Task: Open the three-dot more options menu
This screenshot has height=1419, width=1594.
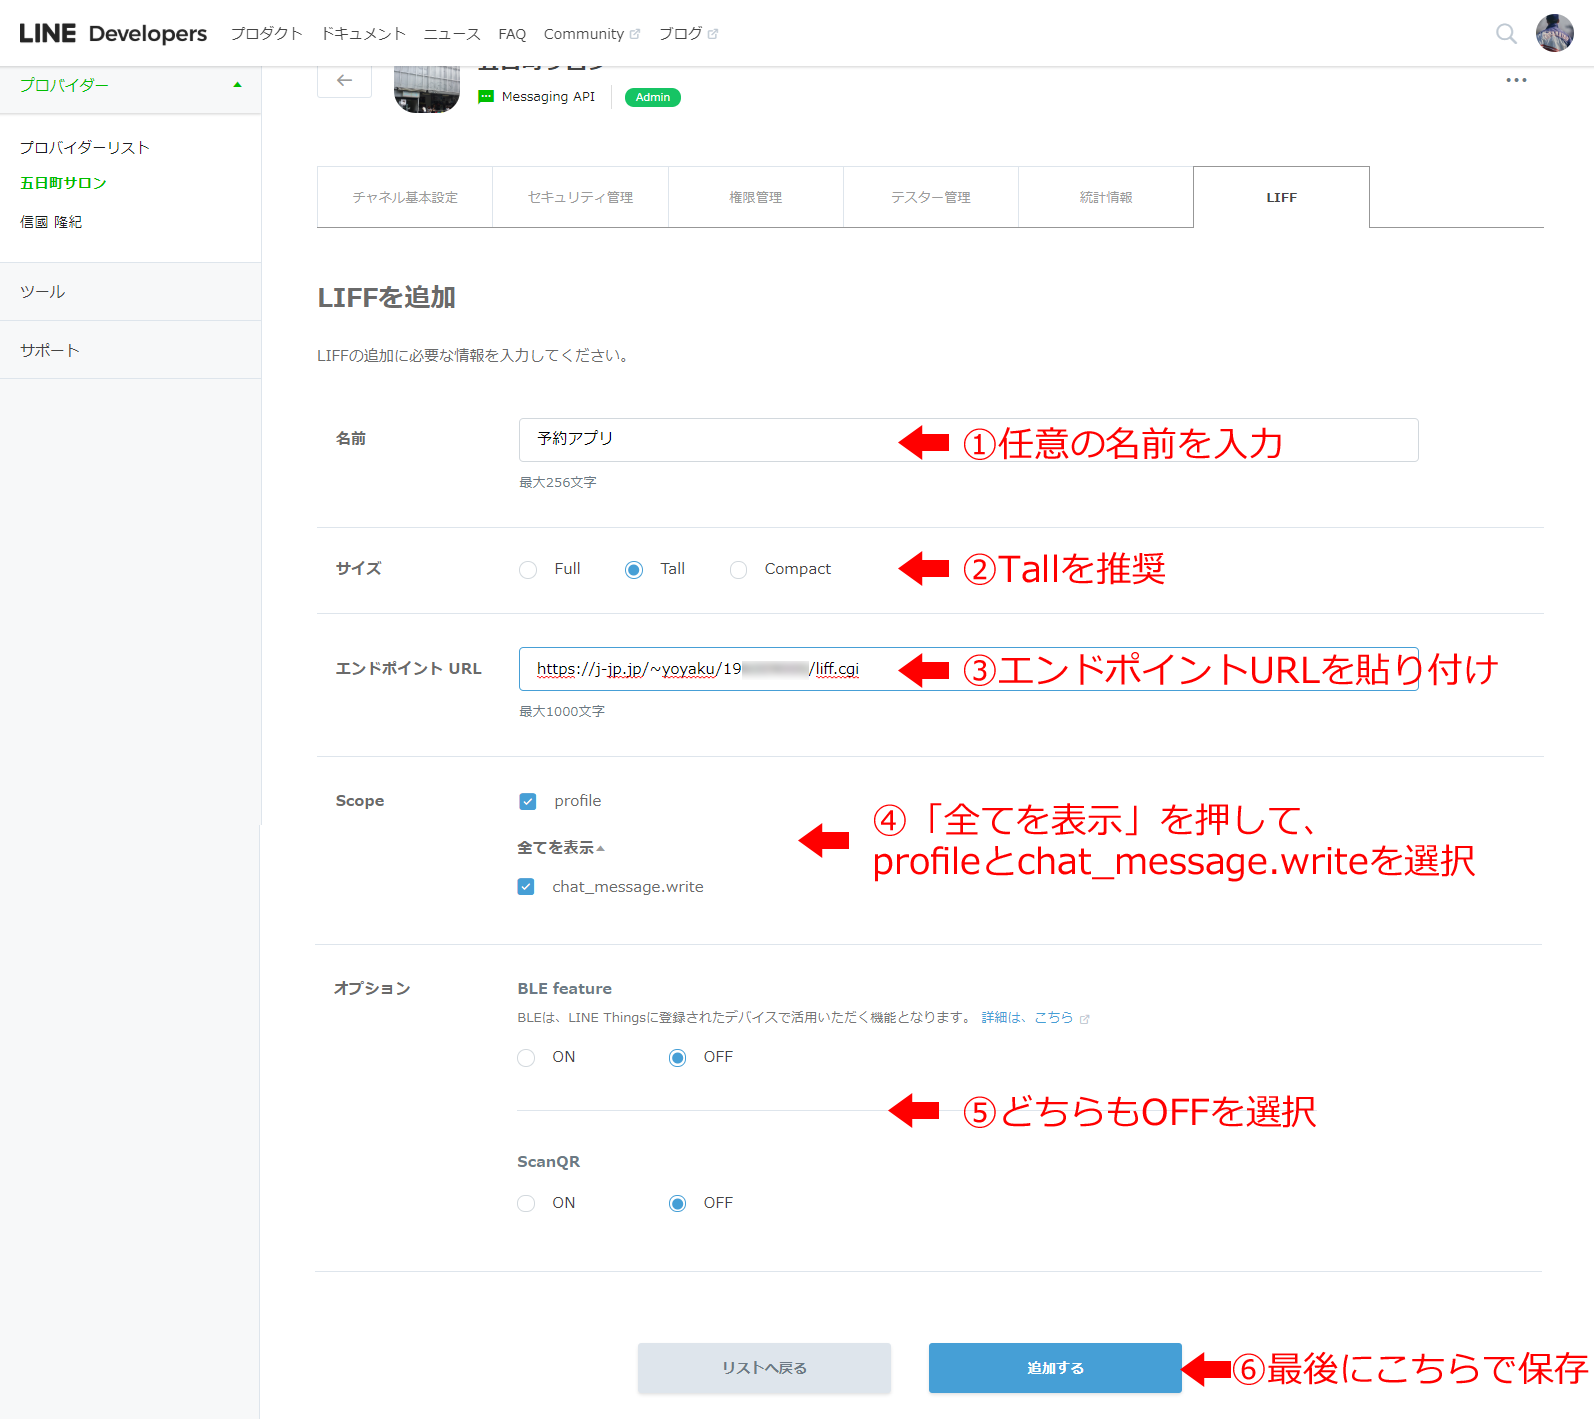Action: click(x=1516, y=80)
